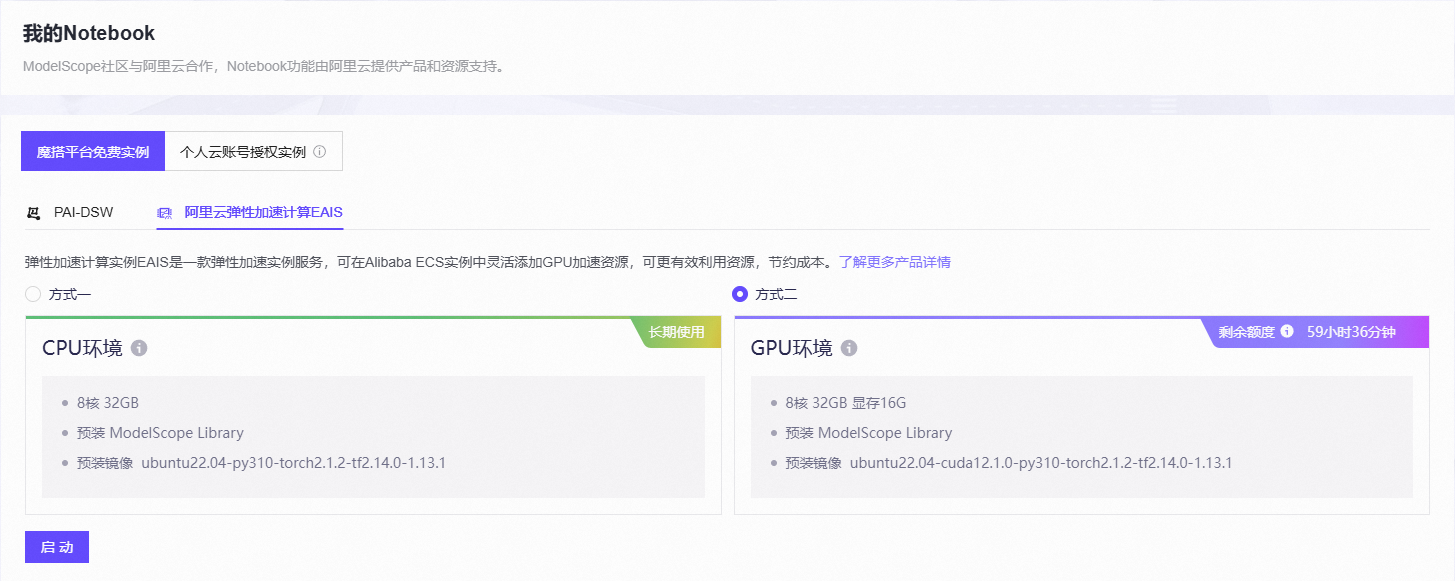This screenshot has height=581, width=1455.
Task: Click the info icon next to CPU环境
Action: coord(139,348)
